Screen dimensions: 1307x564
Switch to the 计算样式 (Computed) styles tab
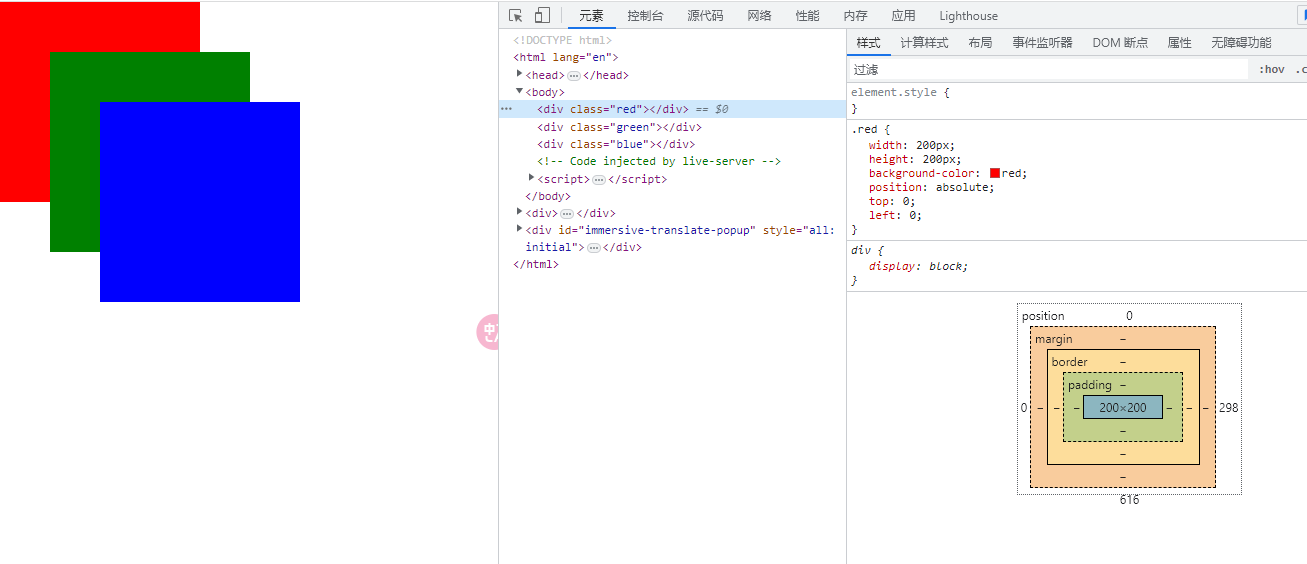[924, 42]
